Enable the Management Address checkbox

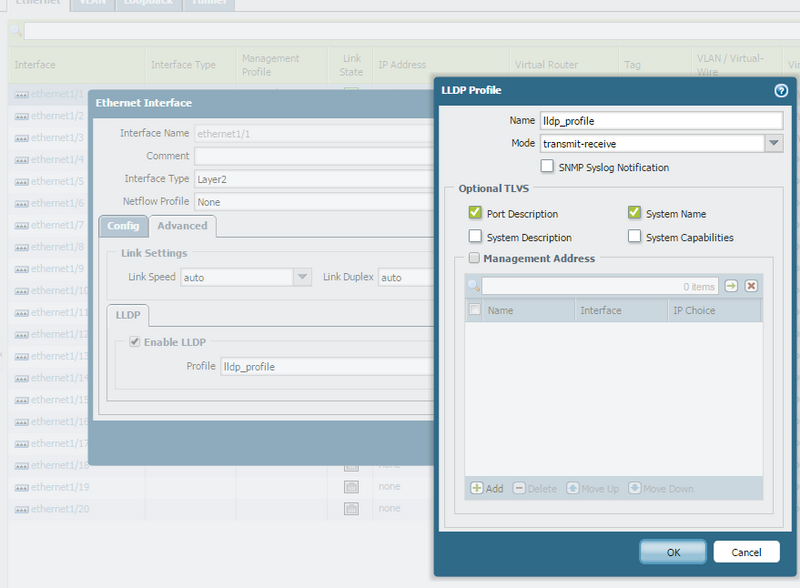click(475, 259)
